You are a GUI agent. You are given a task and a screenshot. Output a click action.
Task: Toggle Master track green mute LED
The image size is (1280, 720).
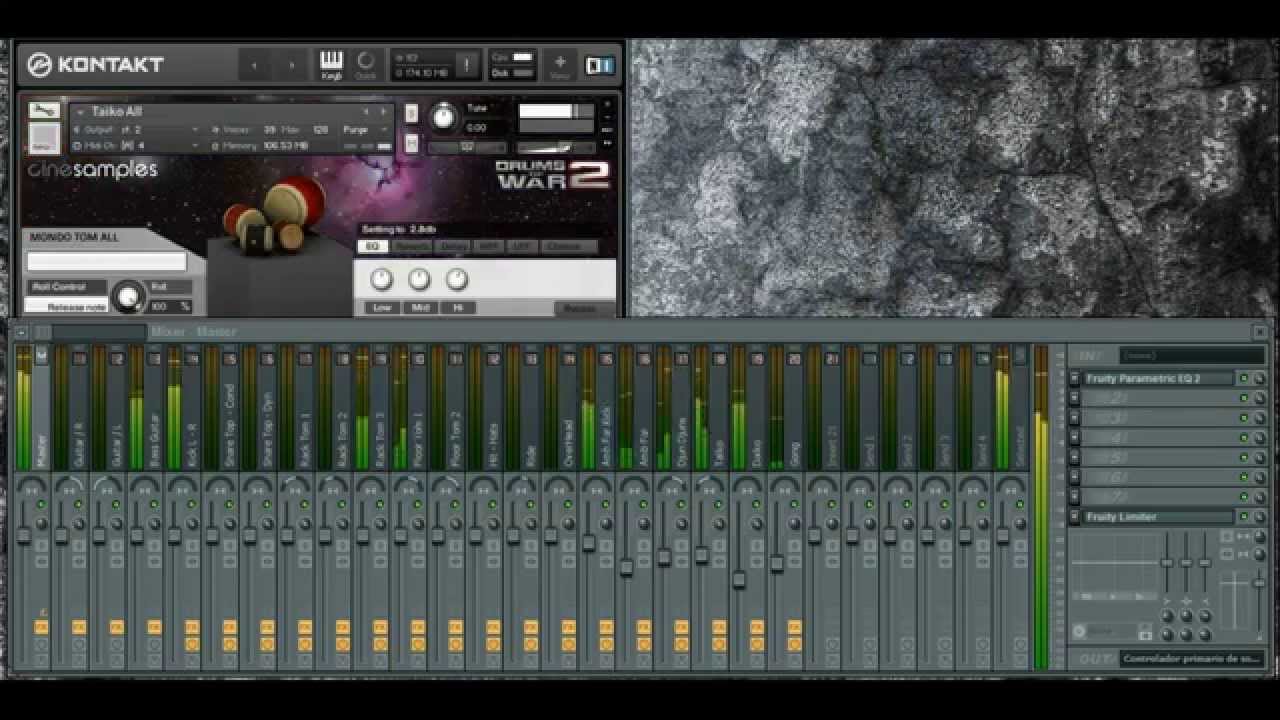tap(41, 505)
